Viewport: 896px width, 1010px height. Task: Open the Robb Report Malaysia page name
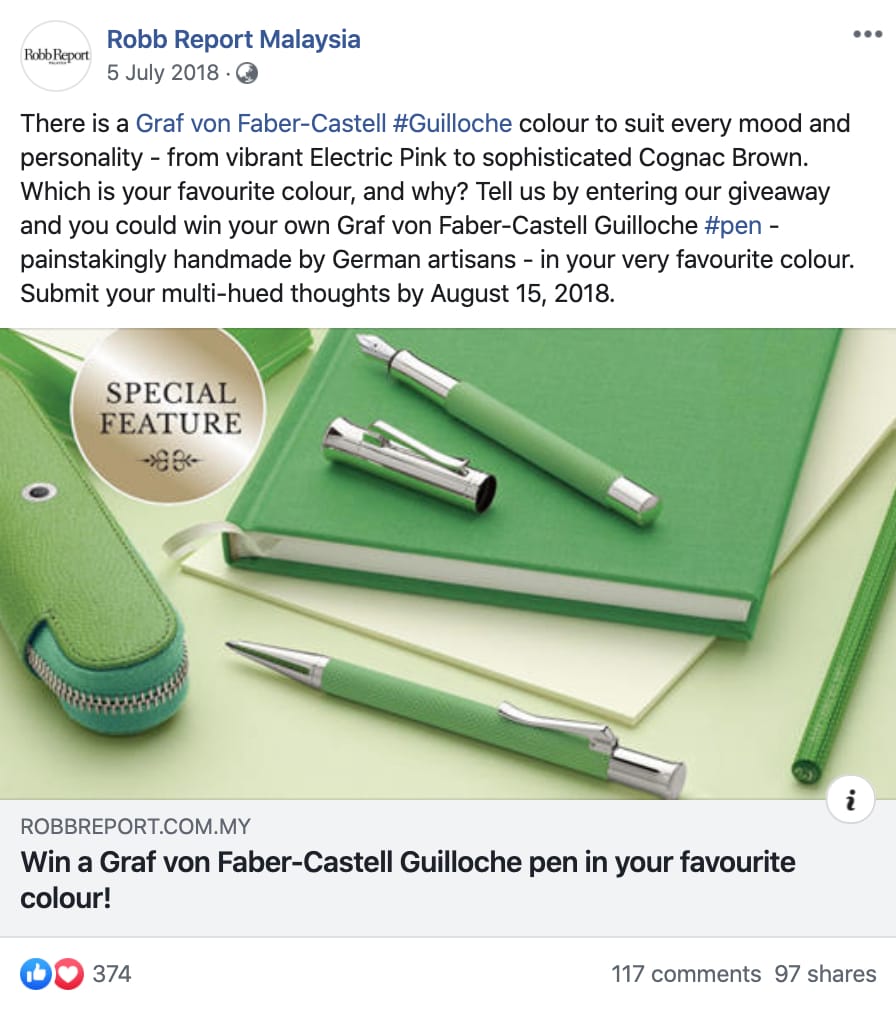[233, 39]
